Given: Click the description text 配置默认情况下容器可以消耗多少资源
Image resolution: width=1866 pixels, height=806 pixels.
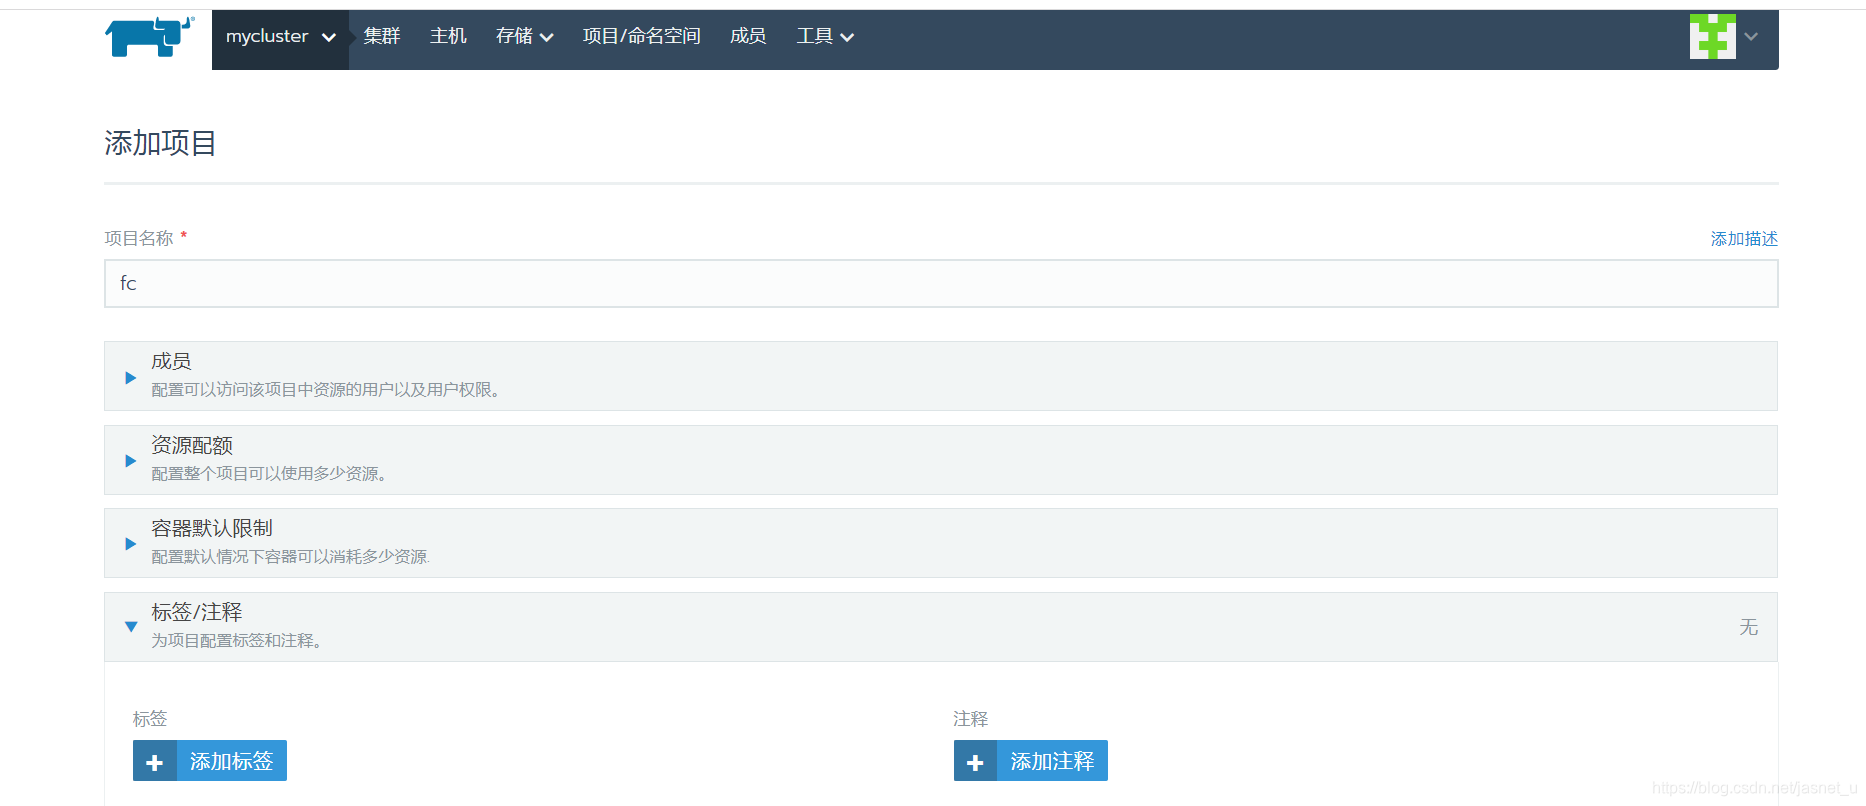Looking at the screenshot, I should tap(291, 557).
